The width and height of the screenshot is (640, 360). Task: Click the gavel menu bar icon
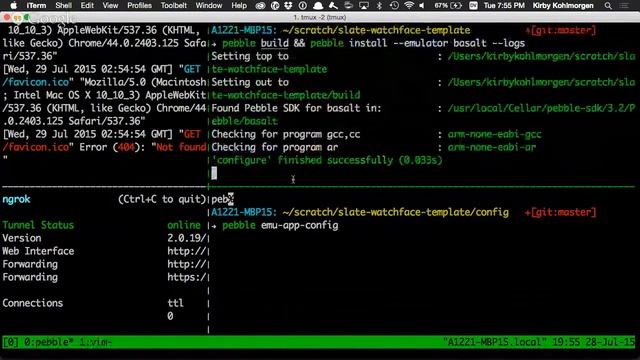tap(333, 5)
